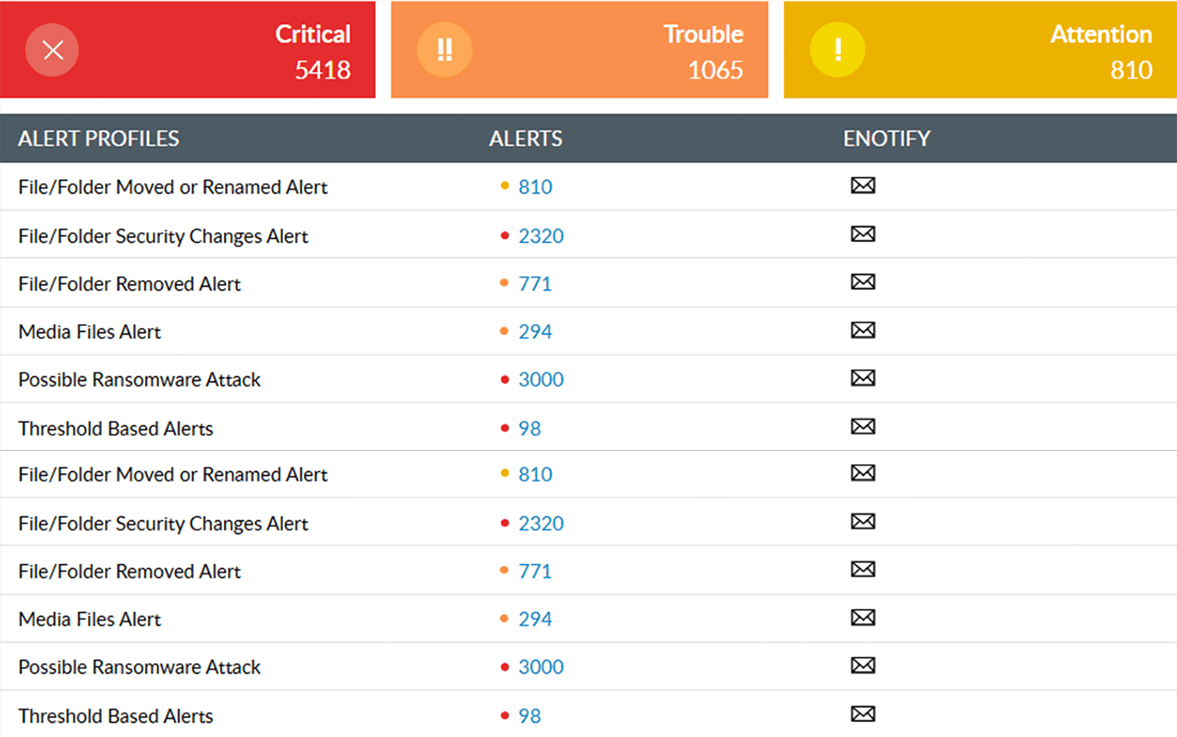The width and height of the screenshot is (1177, 737).
Task: Click envelope for File/Folder Moved or Renamed Alert
Action: 862,186
